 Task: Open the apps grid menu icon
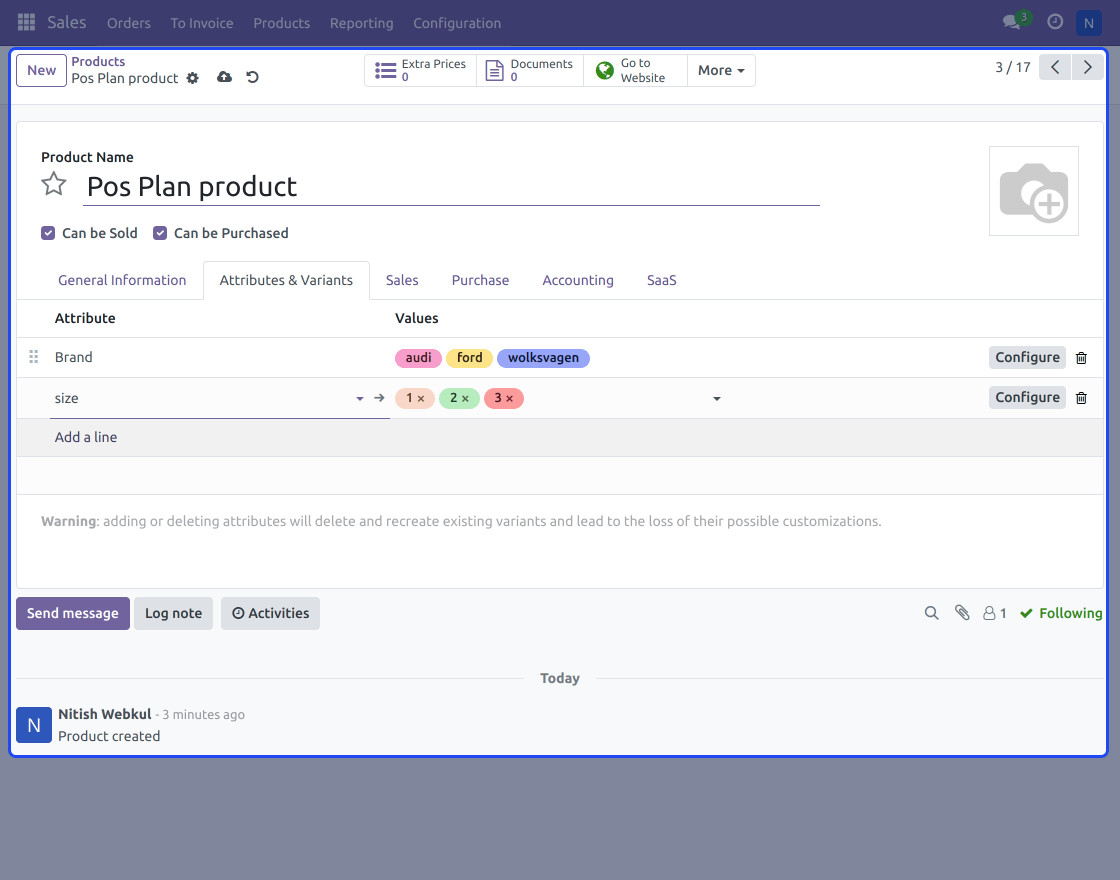coord(26,23)
